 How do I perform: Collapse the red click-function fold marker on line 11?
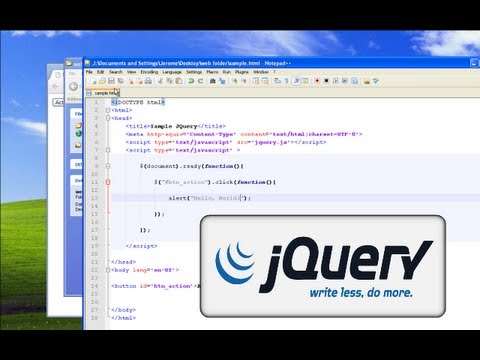point(108,182)
